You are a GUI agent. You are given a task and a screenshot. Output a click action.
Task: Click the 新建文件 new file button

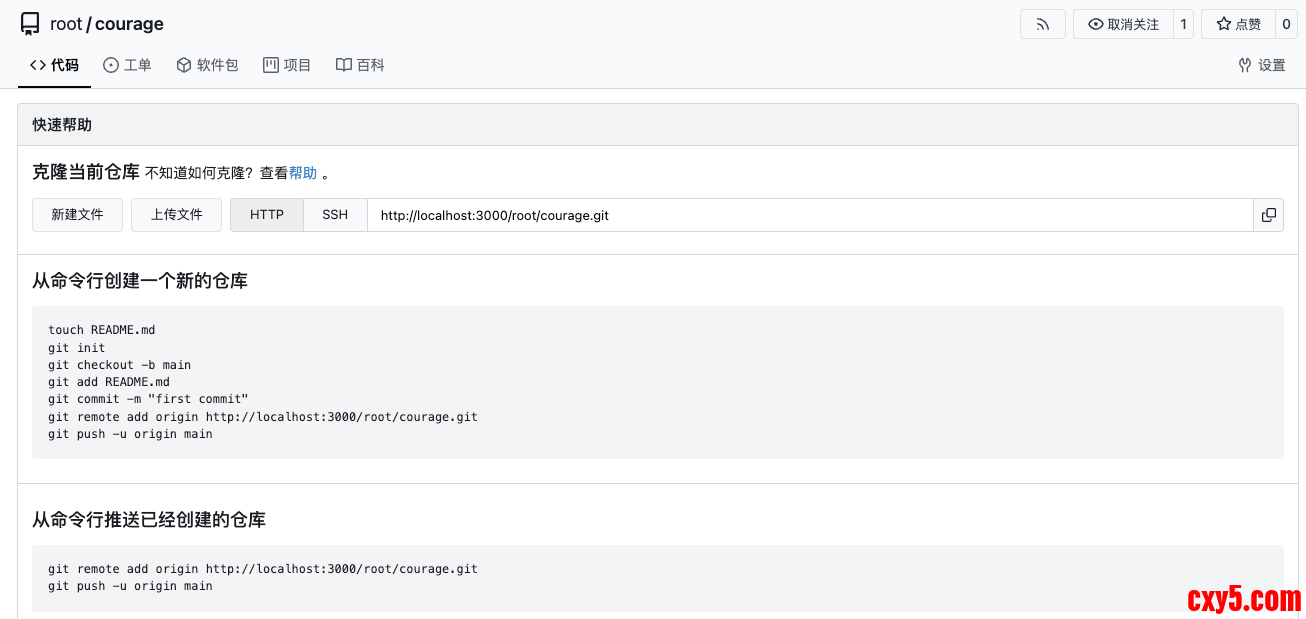[x=77, y=215]
